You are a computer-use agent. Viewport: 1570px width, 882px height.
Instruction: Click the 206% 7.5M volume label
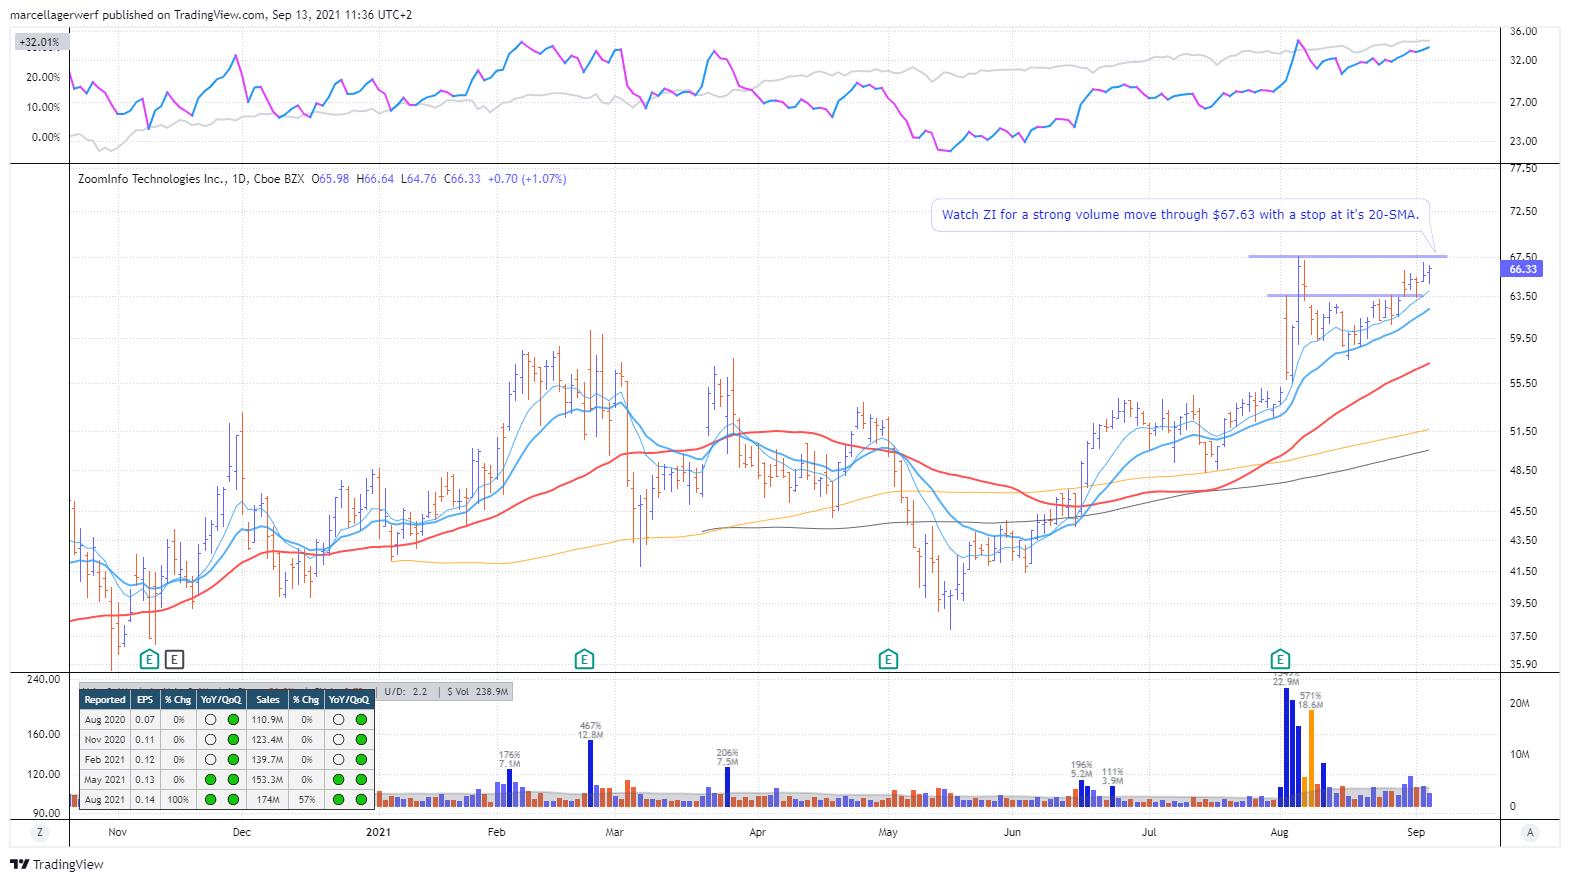click(727, 757)
